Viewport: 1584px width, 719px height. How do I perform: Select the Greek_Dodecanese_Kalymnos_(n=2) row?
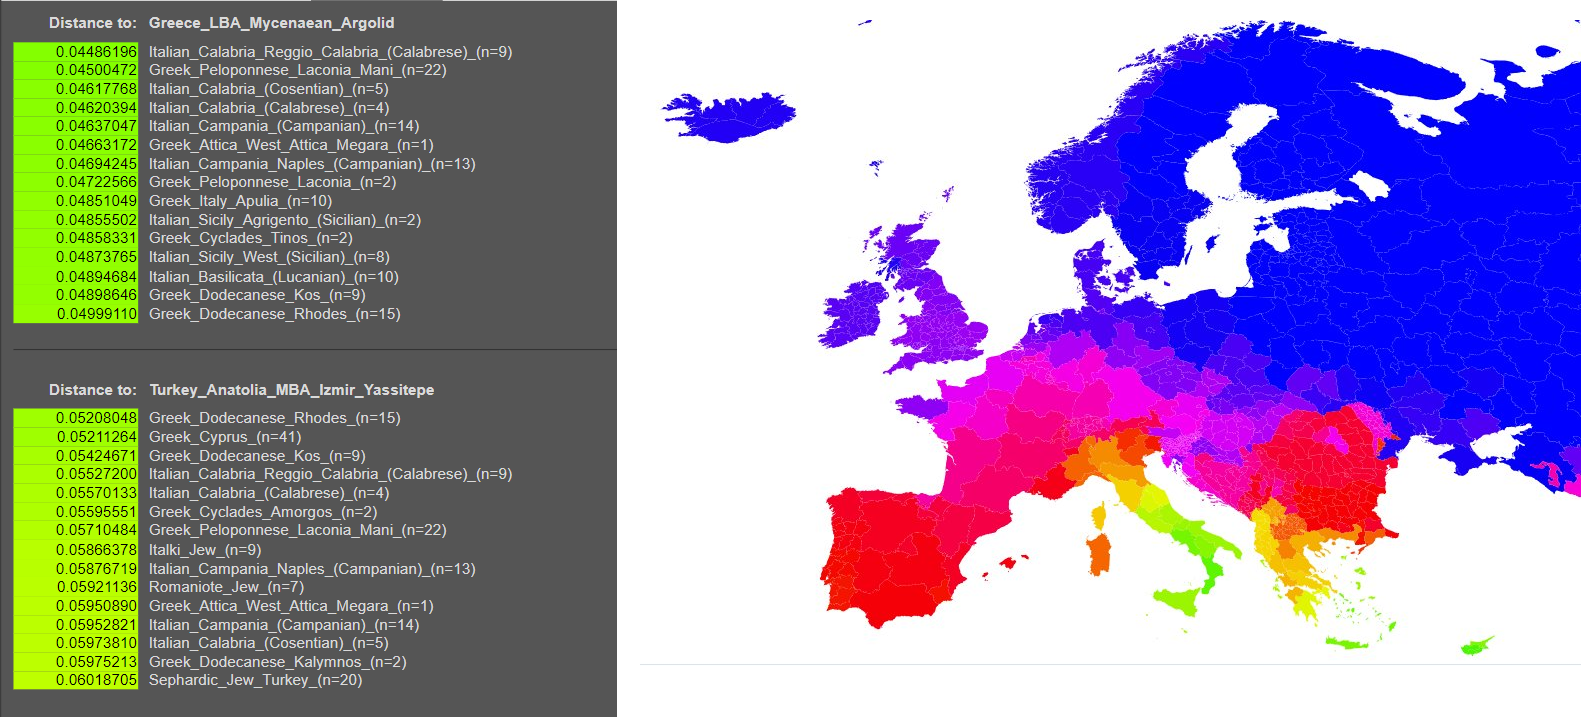click(x=277, y=662)
